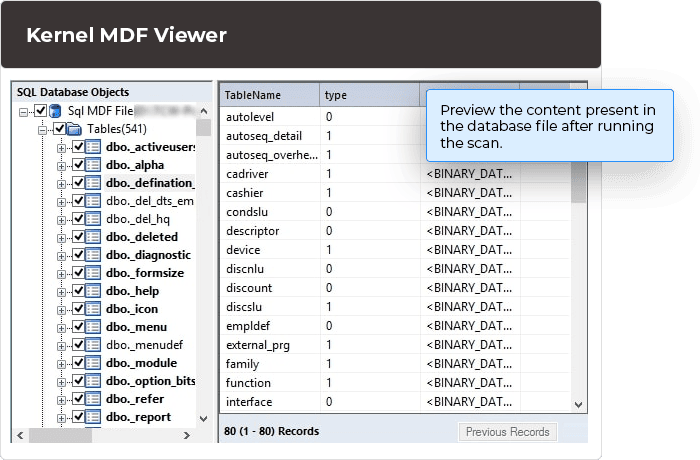The width and height of the screenshot is (700, 460).
Task: Select the descriptor cell
Action: 270,231
